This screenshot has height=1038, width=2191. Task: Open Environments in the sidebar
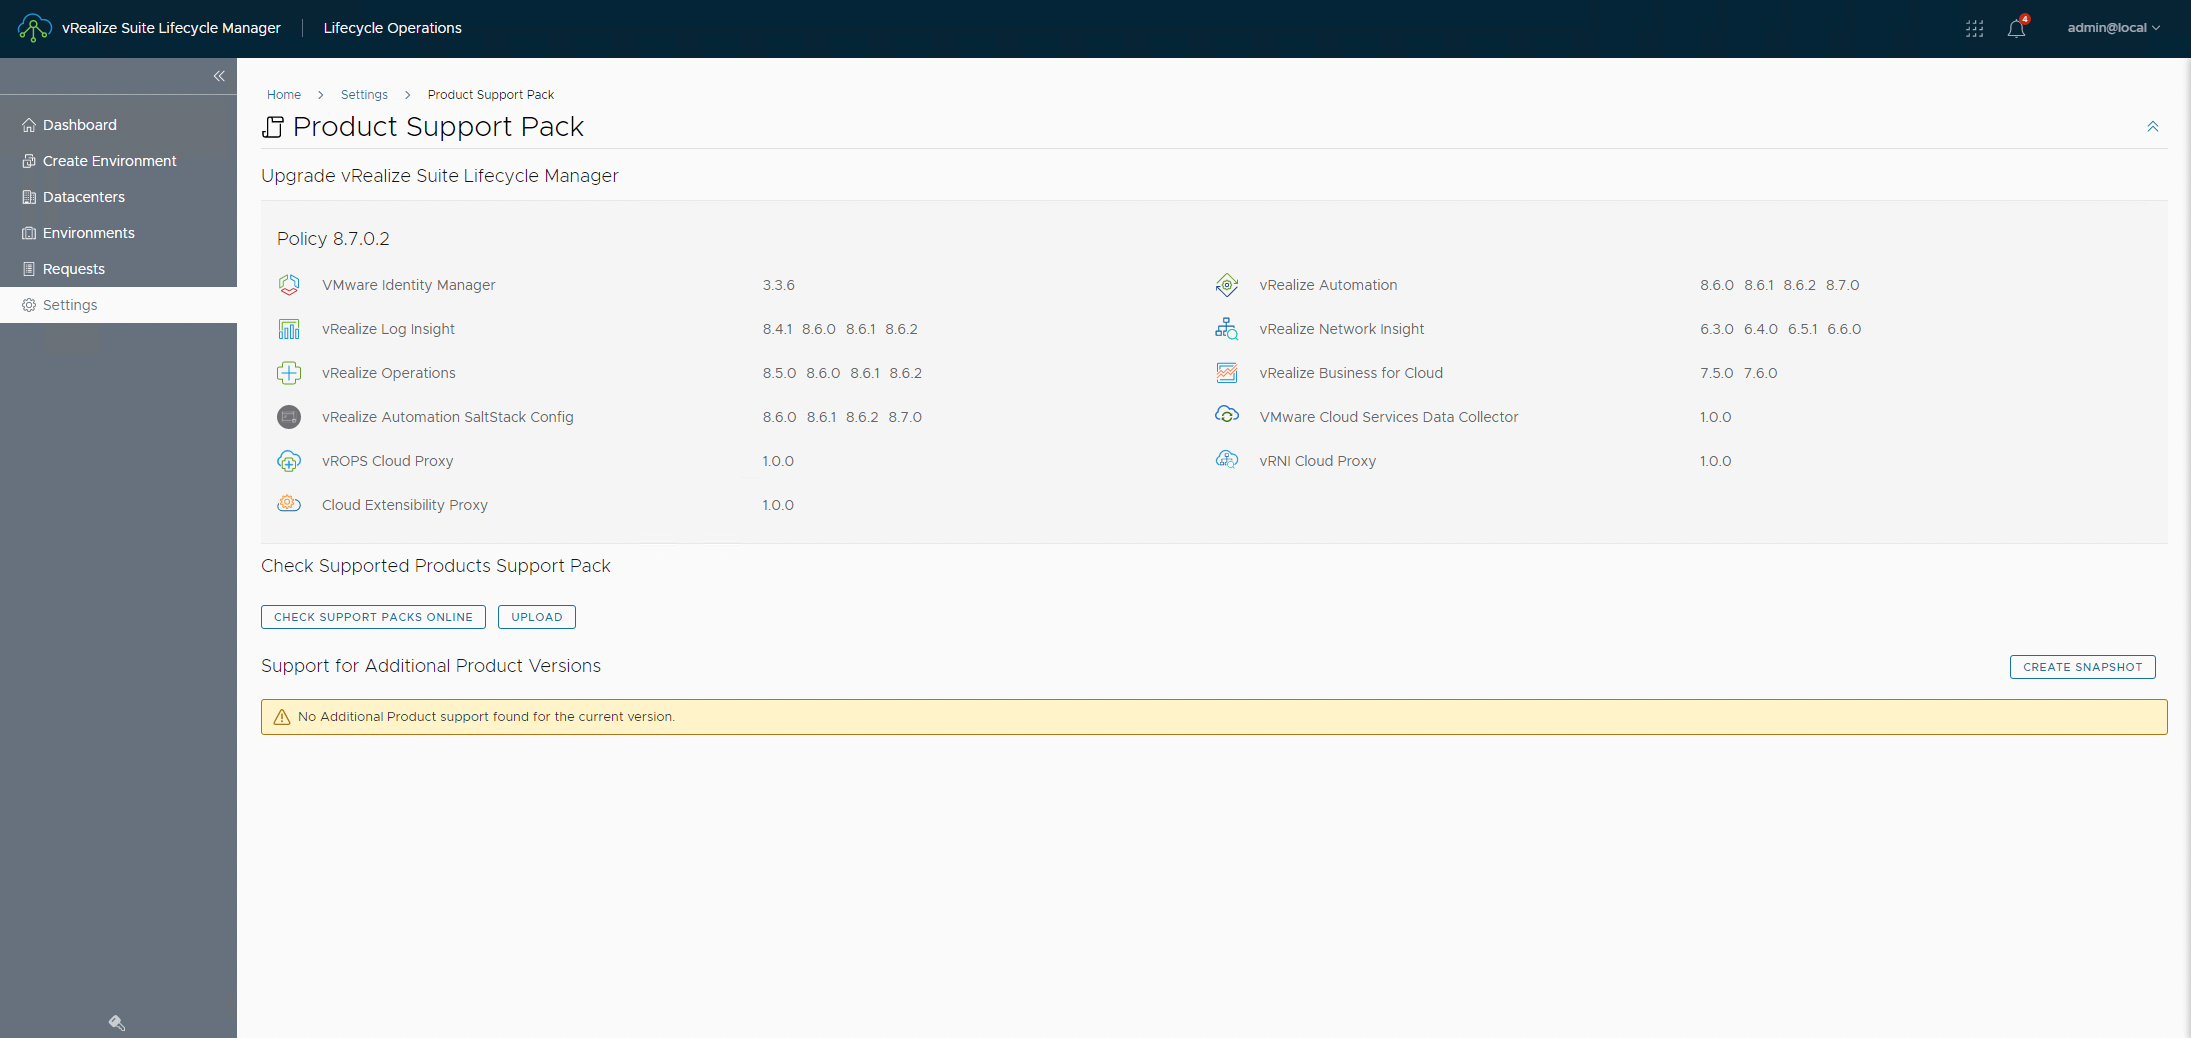click(118, 233)
